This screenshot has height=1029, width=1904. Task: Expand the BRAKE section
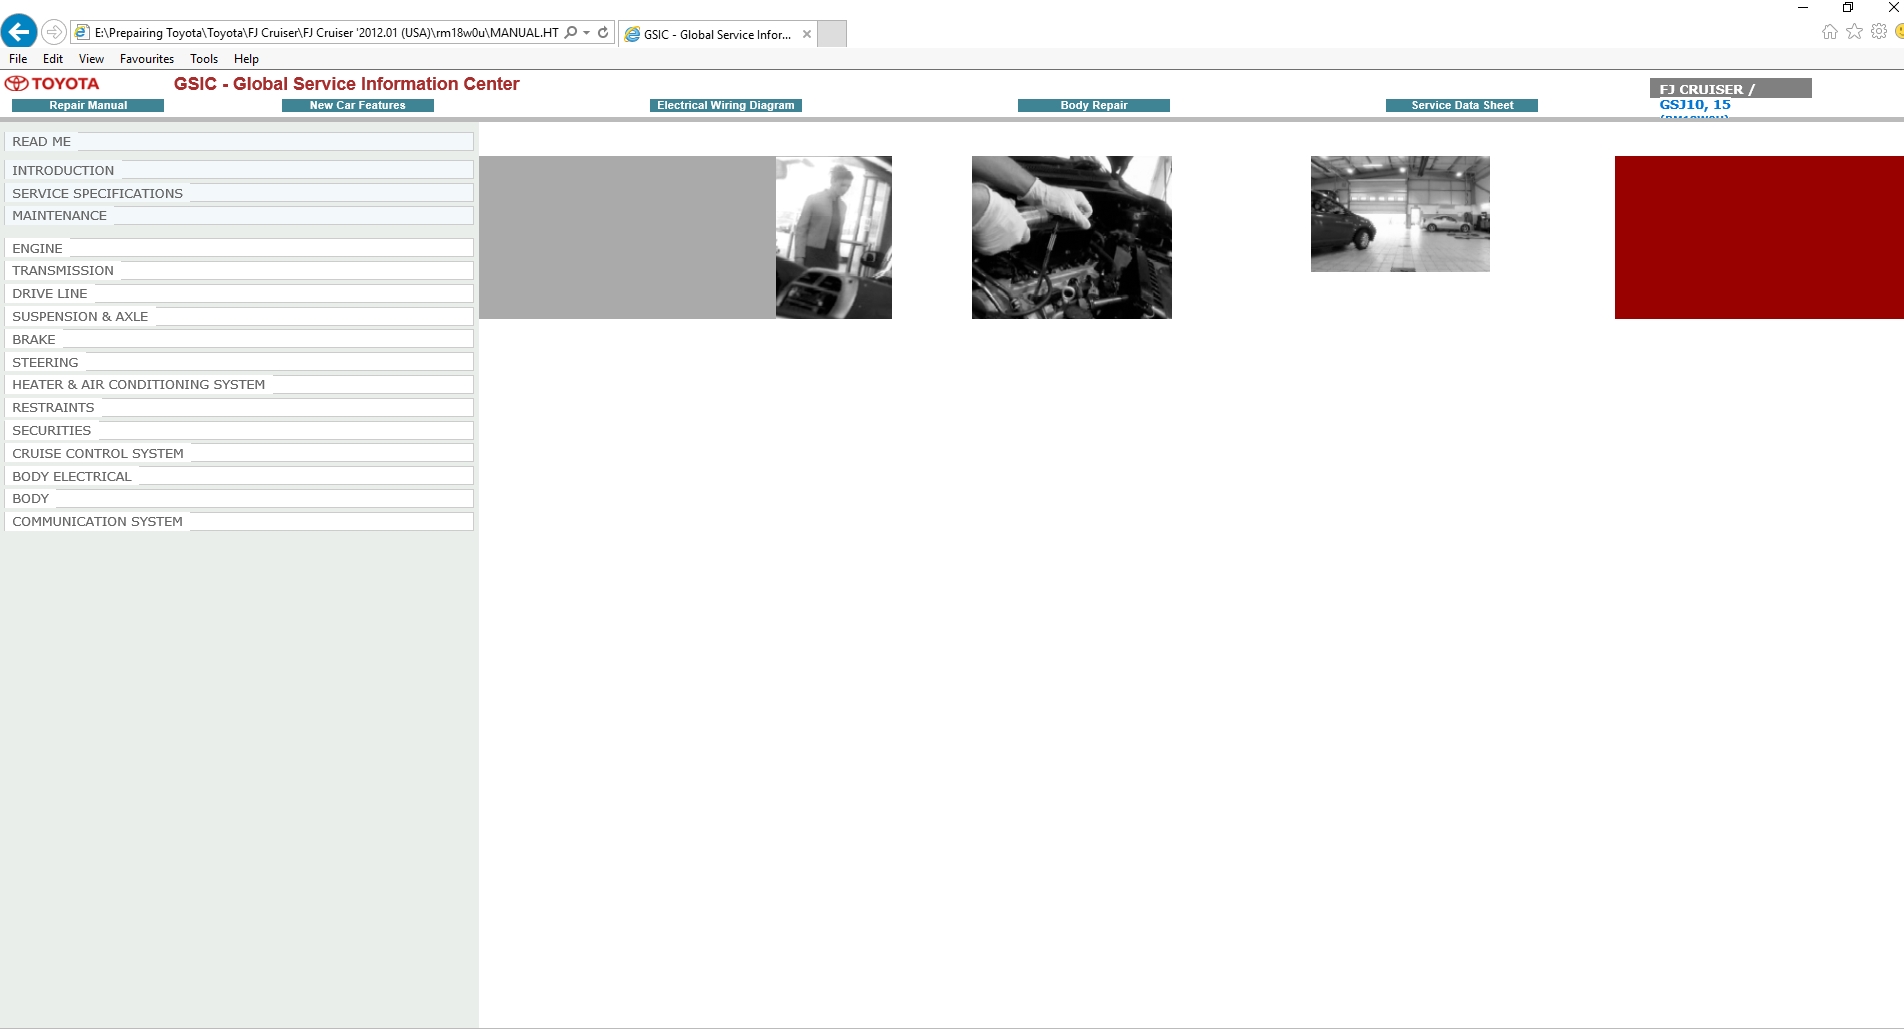(34, 339)
